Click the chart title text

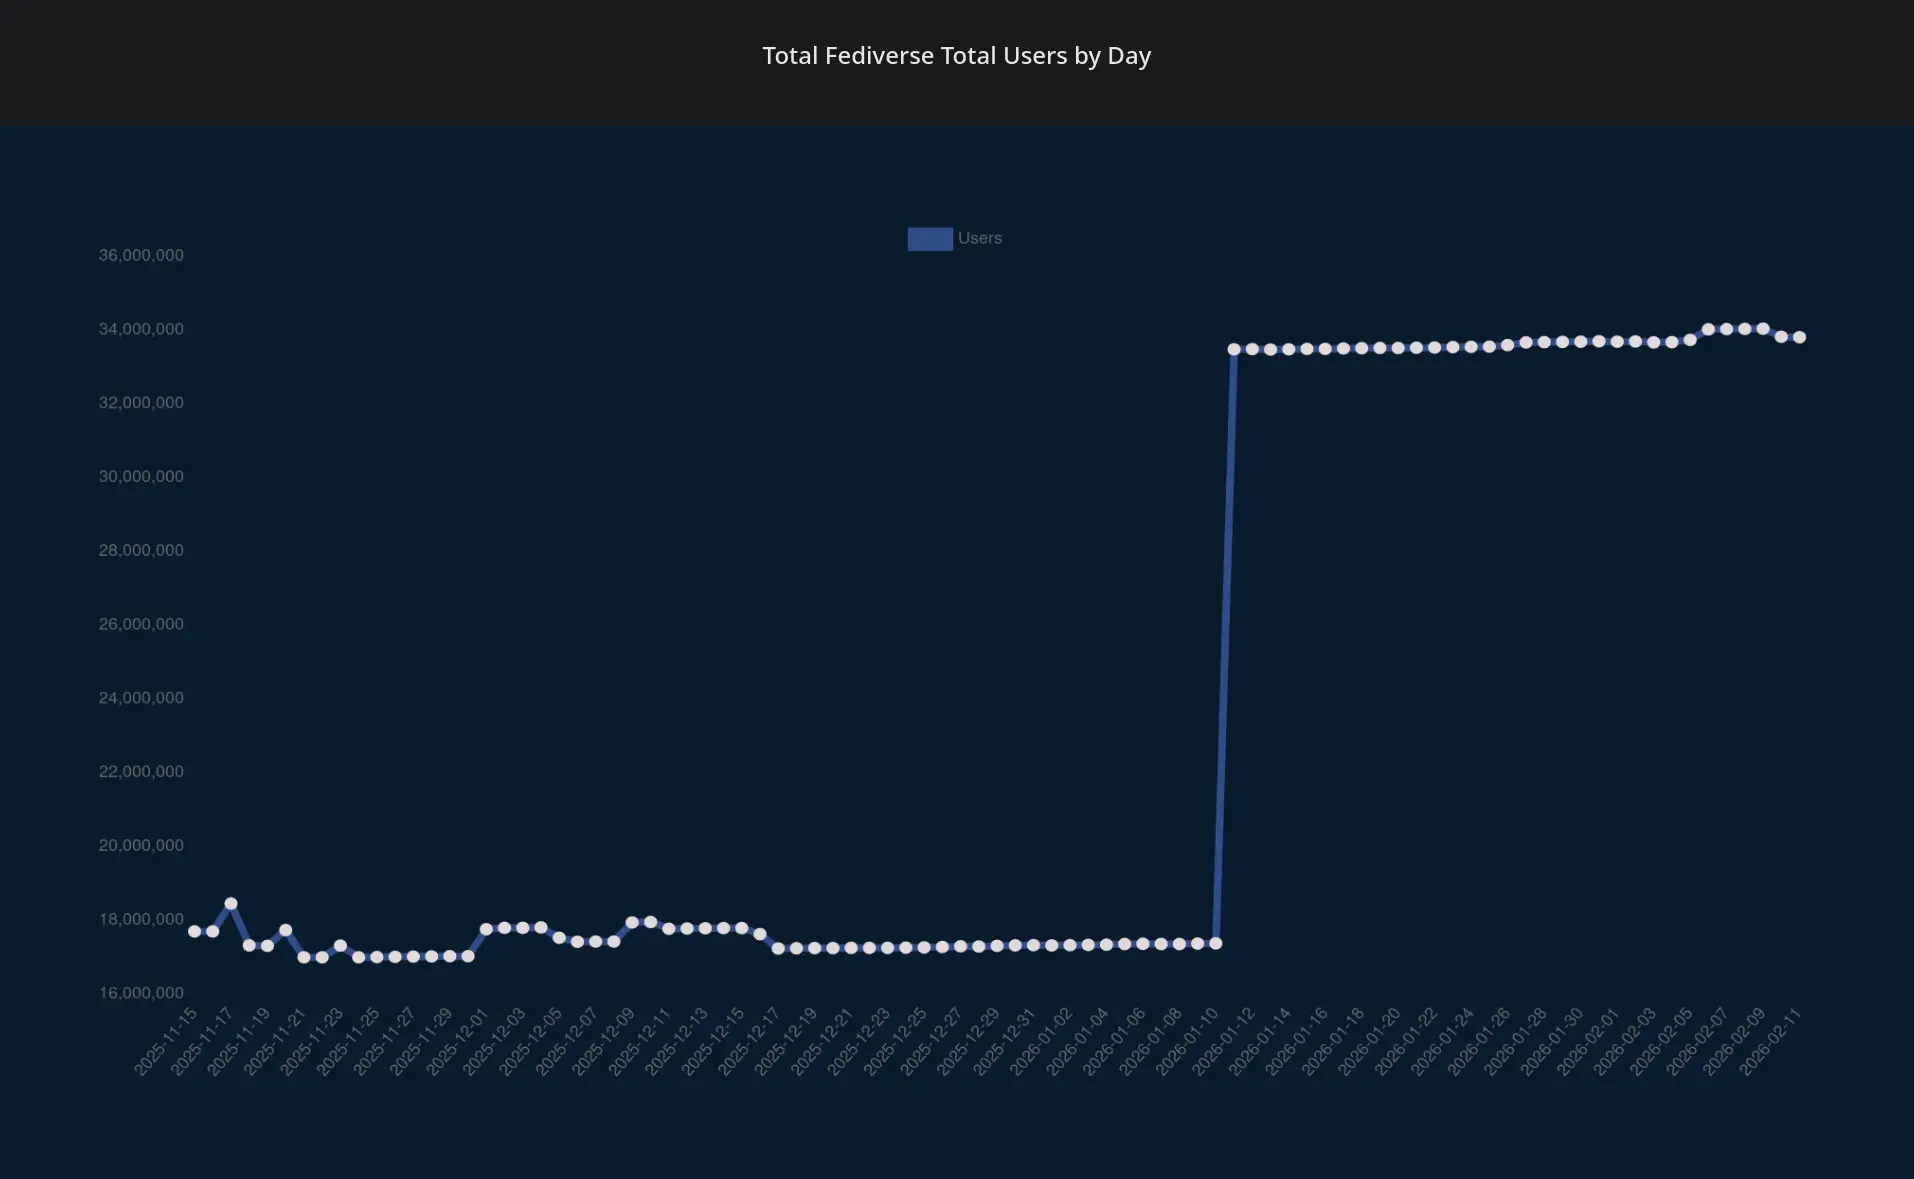(956, 56)
